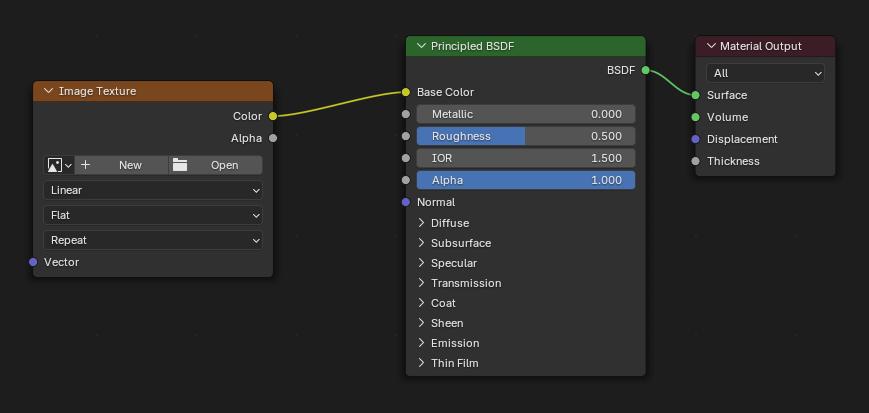869x413 pixels.
Task: Click the IOR value field
Action: pos(525,158)
